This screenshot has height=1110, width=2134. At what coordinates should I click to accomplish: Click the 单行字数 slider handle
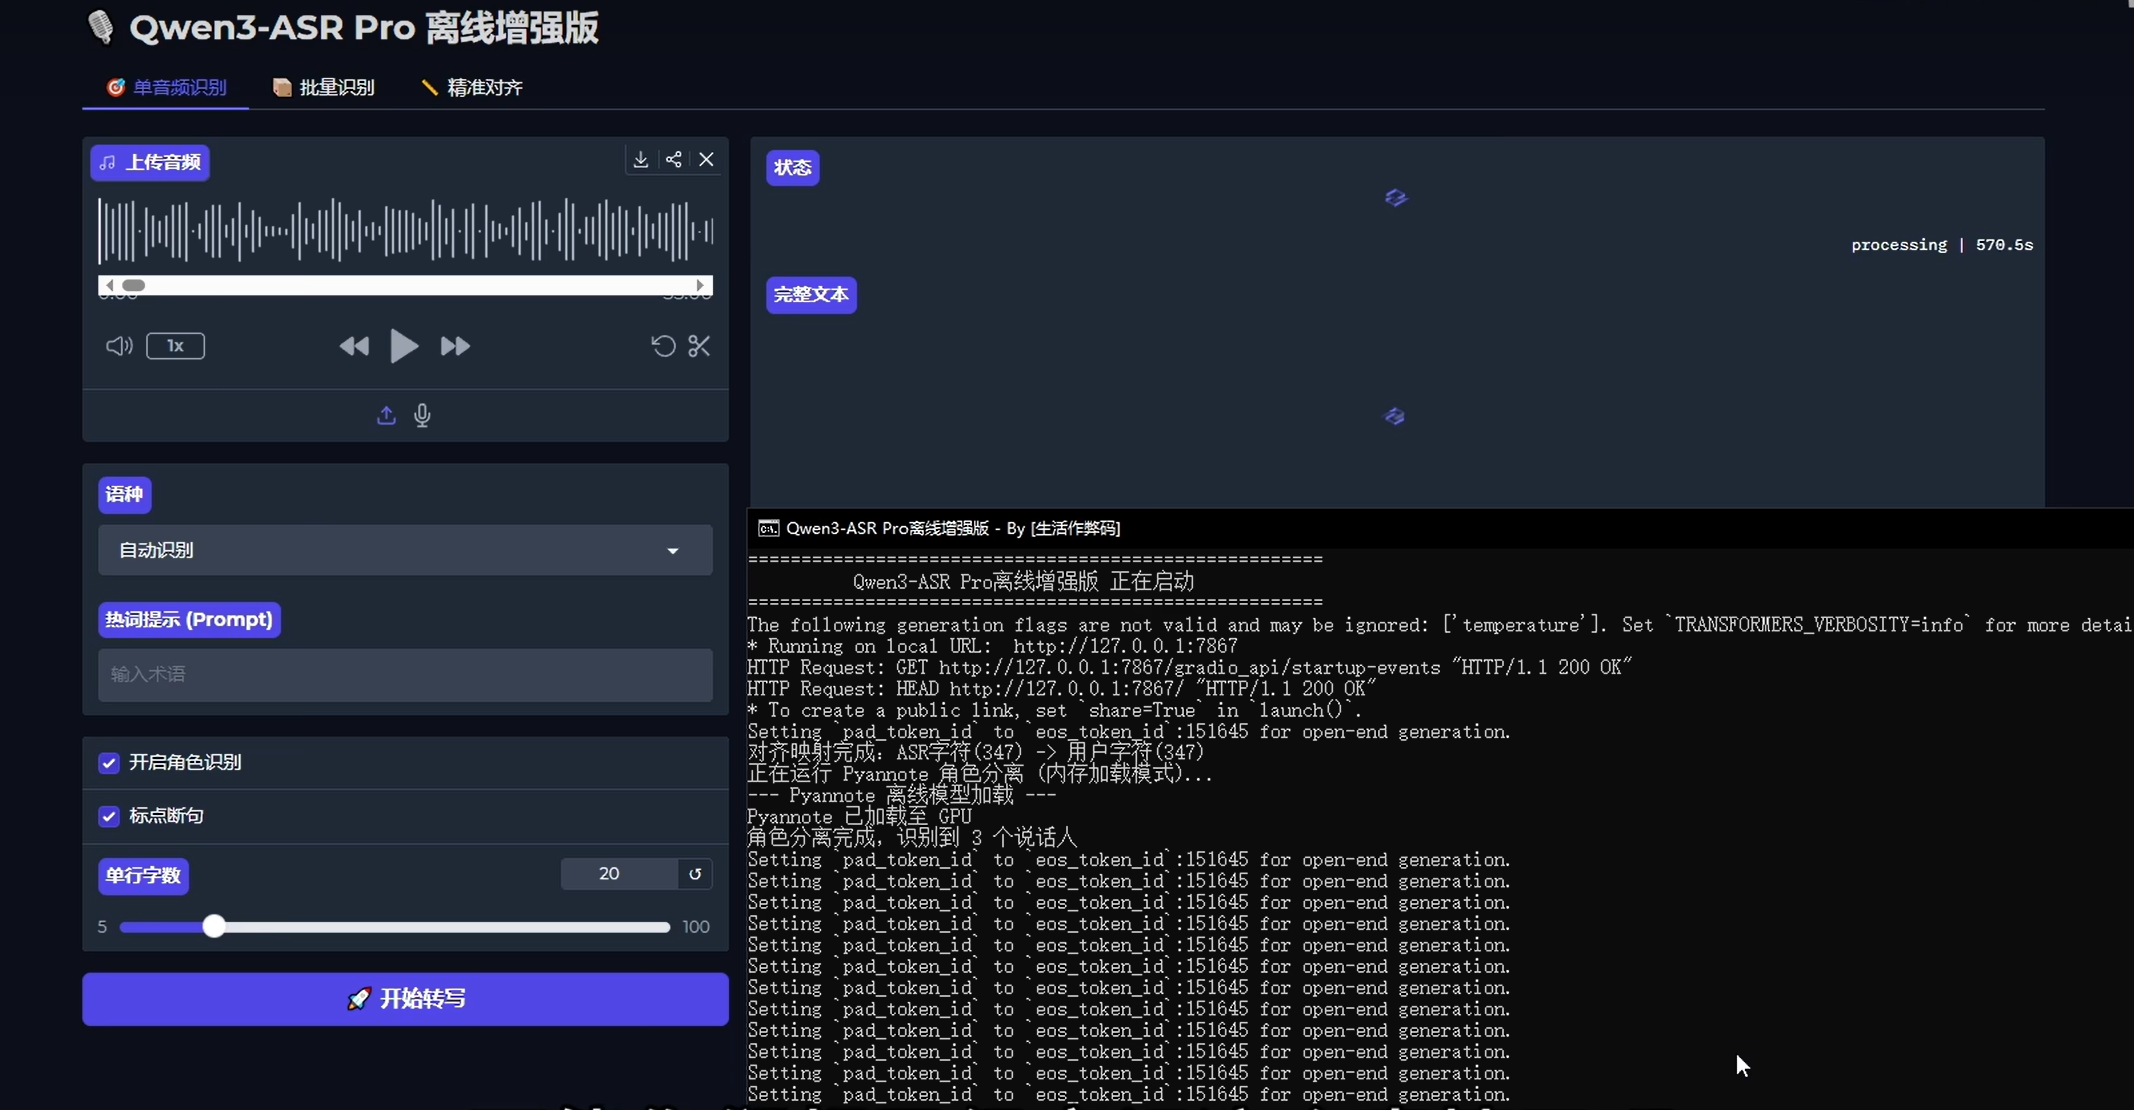pos(213,927)
